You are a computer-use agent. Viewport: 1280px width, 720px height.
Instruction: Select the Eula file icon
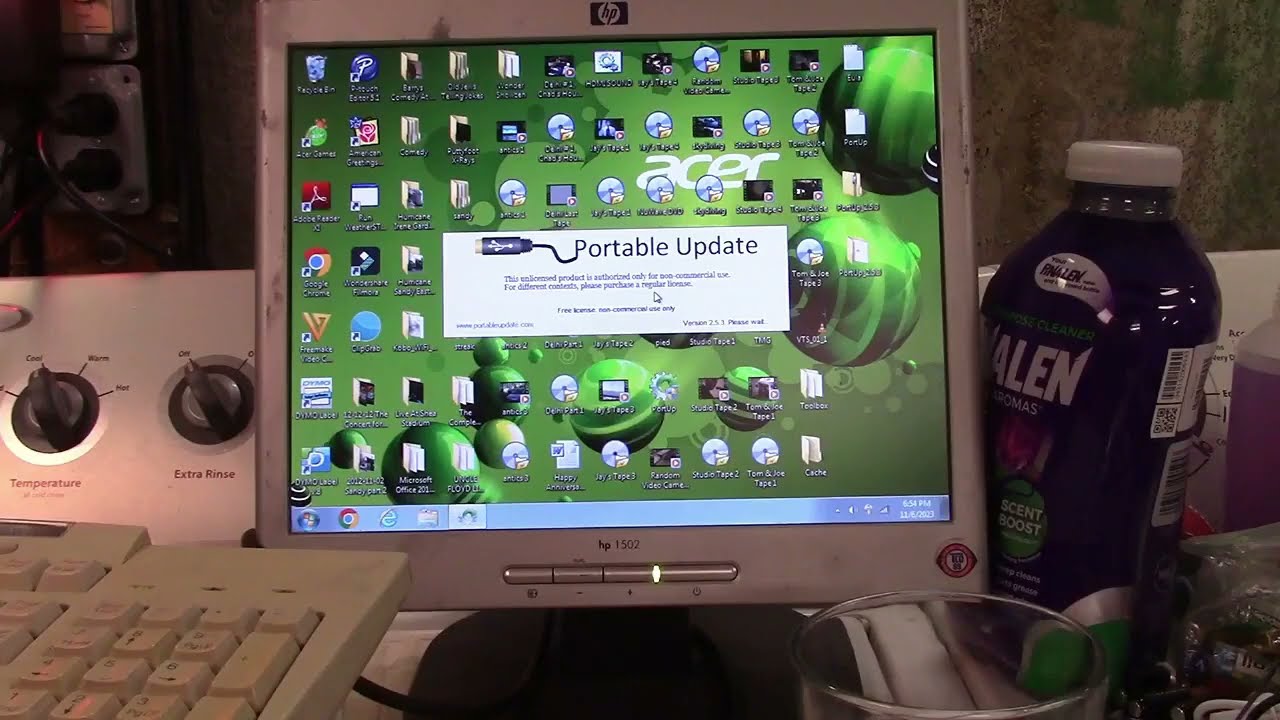pyautogui.click(x=853, y=62)
